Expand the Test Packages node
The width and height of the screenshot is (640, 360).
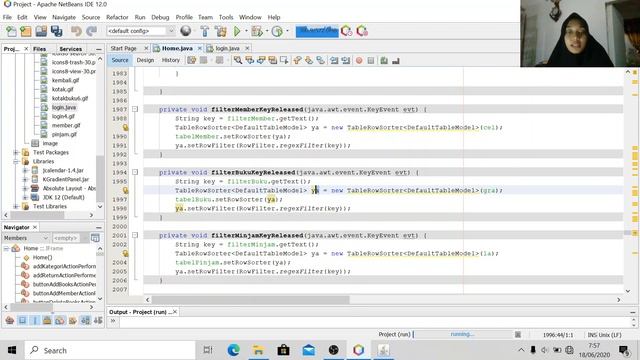tap(16, 152)
